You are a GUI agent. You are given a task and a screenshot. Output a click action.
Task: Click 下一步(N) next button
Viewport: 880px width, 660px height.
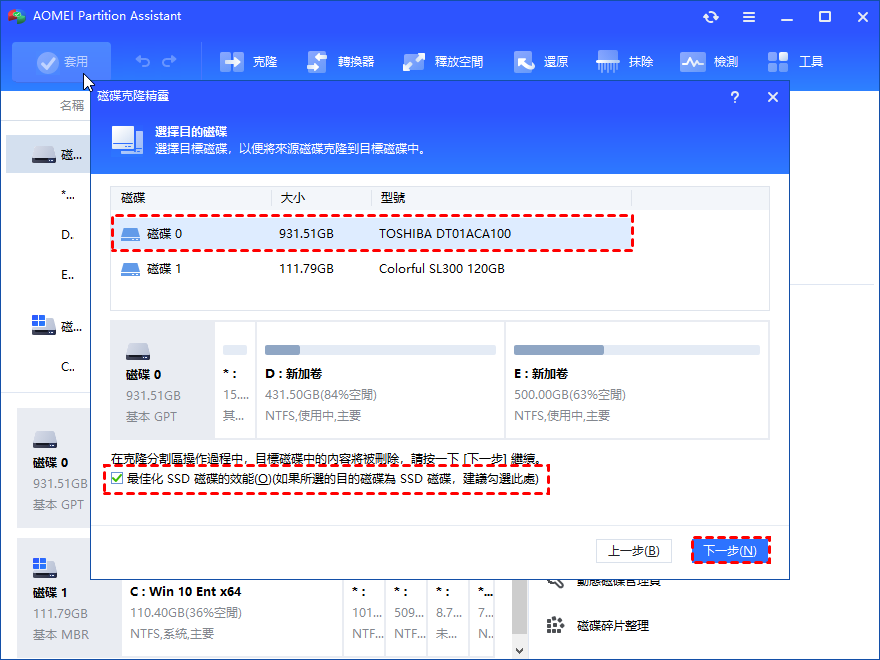click(730, 551)
